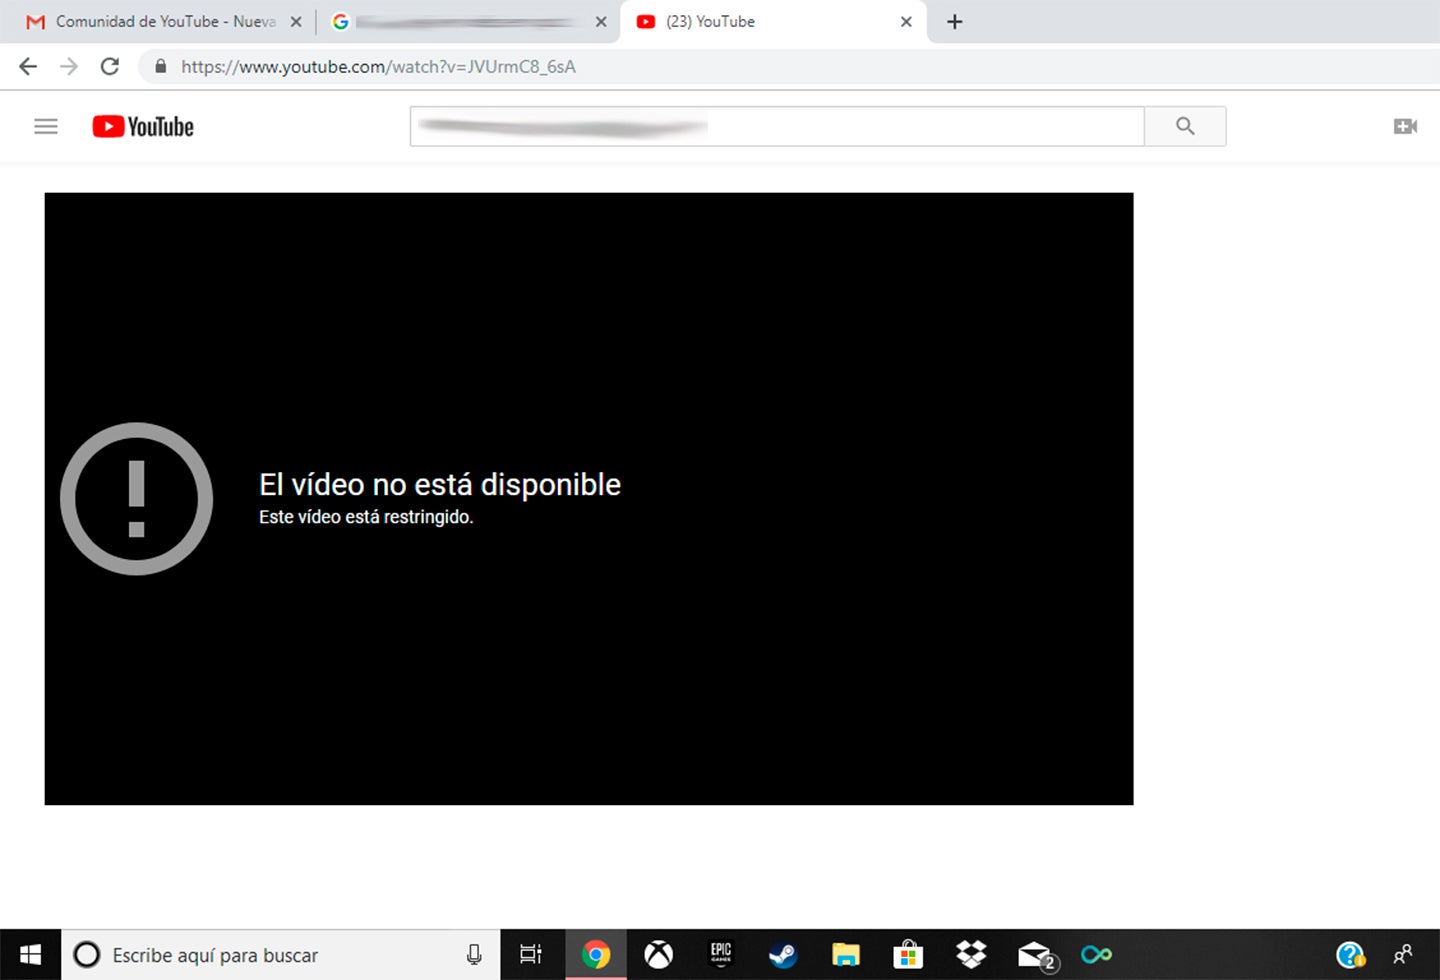Open the Windows Start menu
The height and width of the screenshot is (980, 1440).
[30, 955]
